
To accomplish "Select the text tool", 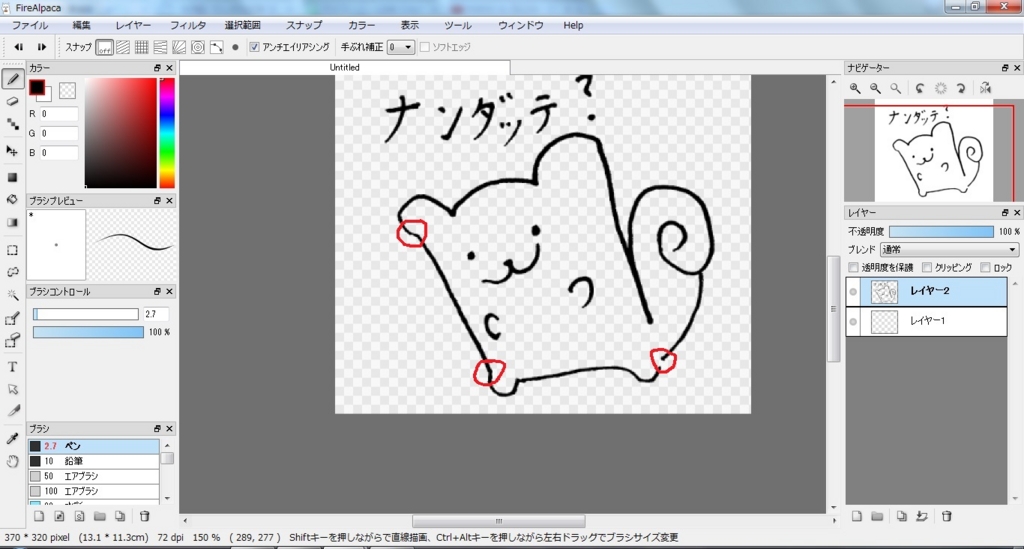I will pyautogui.click(x=12, y=367).
